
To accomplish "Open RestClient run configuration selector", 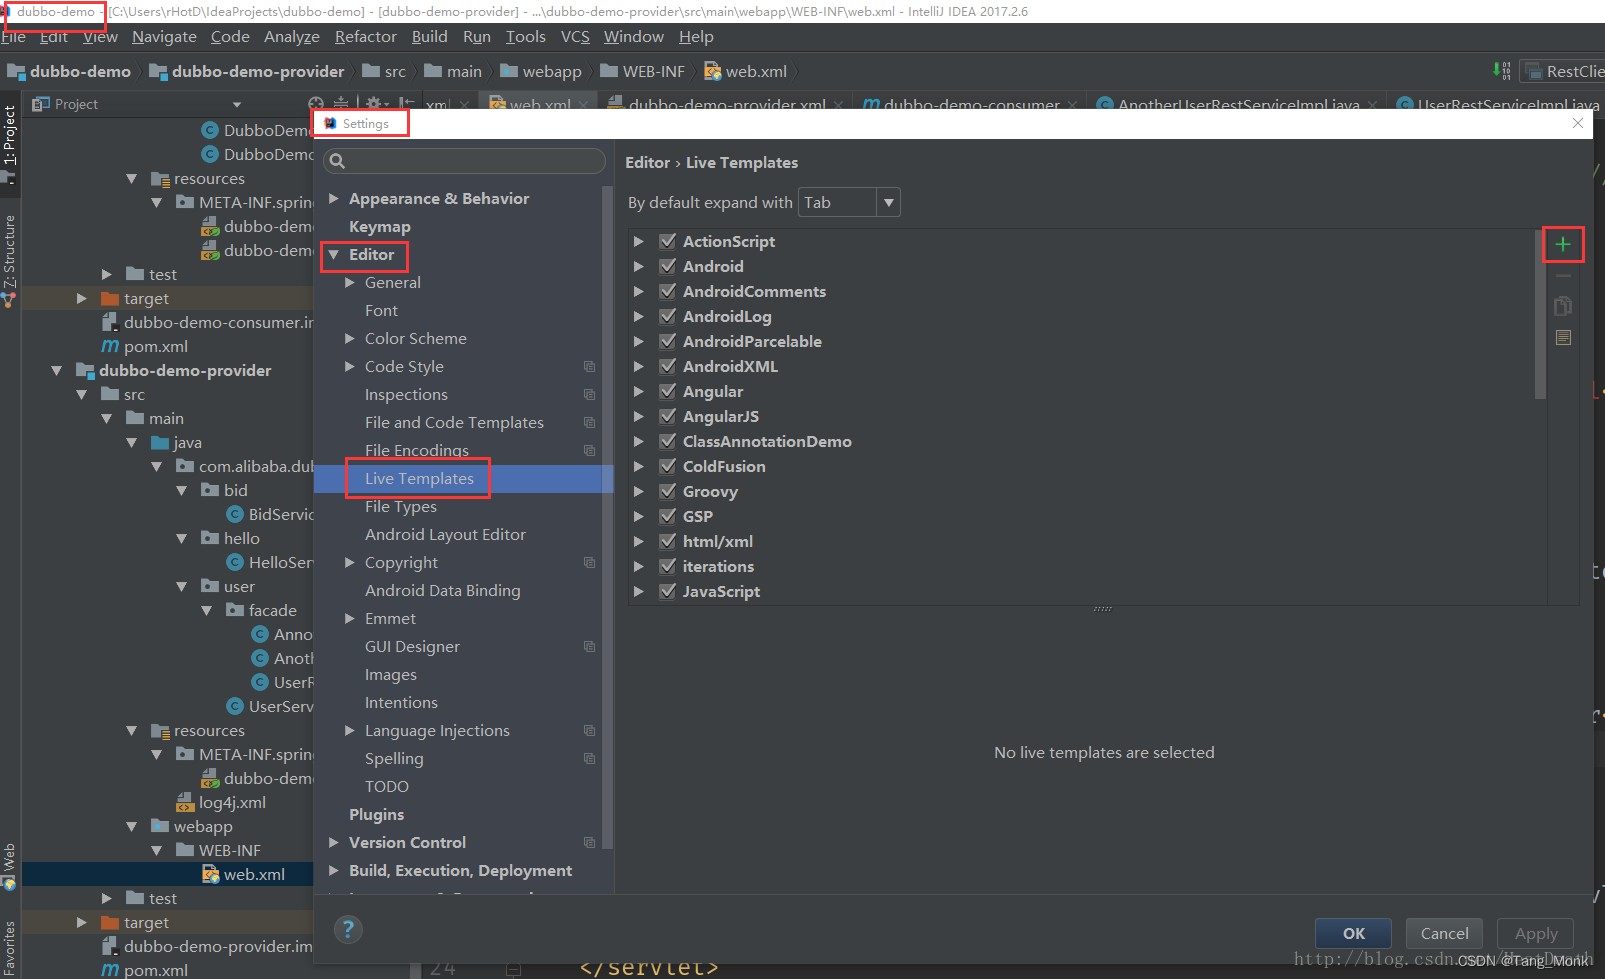I will coord(1563,71).
